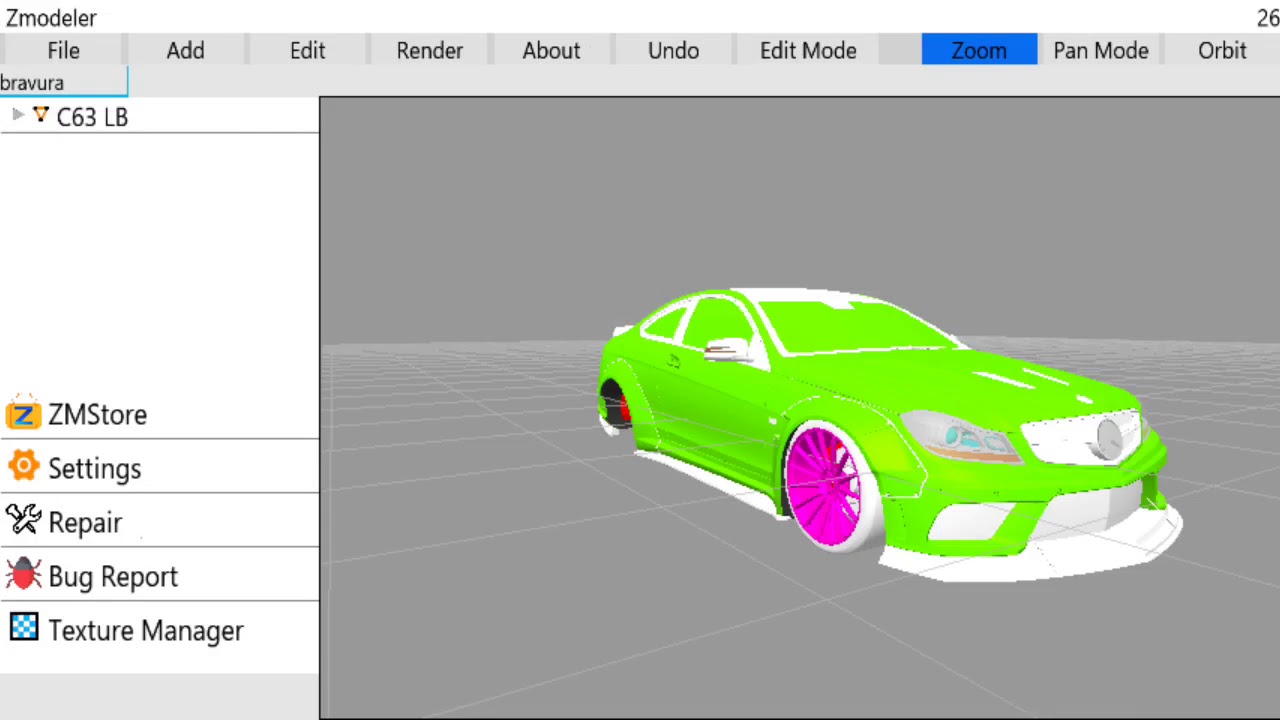This screenshot has width=1280, height=720.
Task: Click the Texture Manager checkered icon
Action: [x=24, y=627]
